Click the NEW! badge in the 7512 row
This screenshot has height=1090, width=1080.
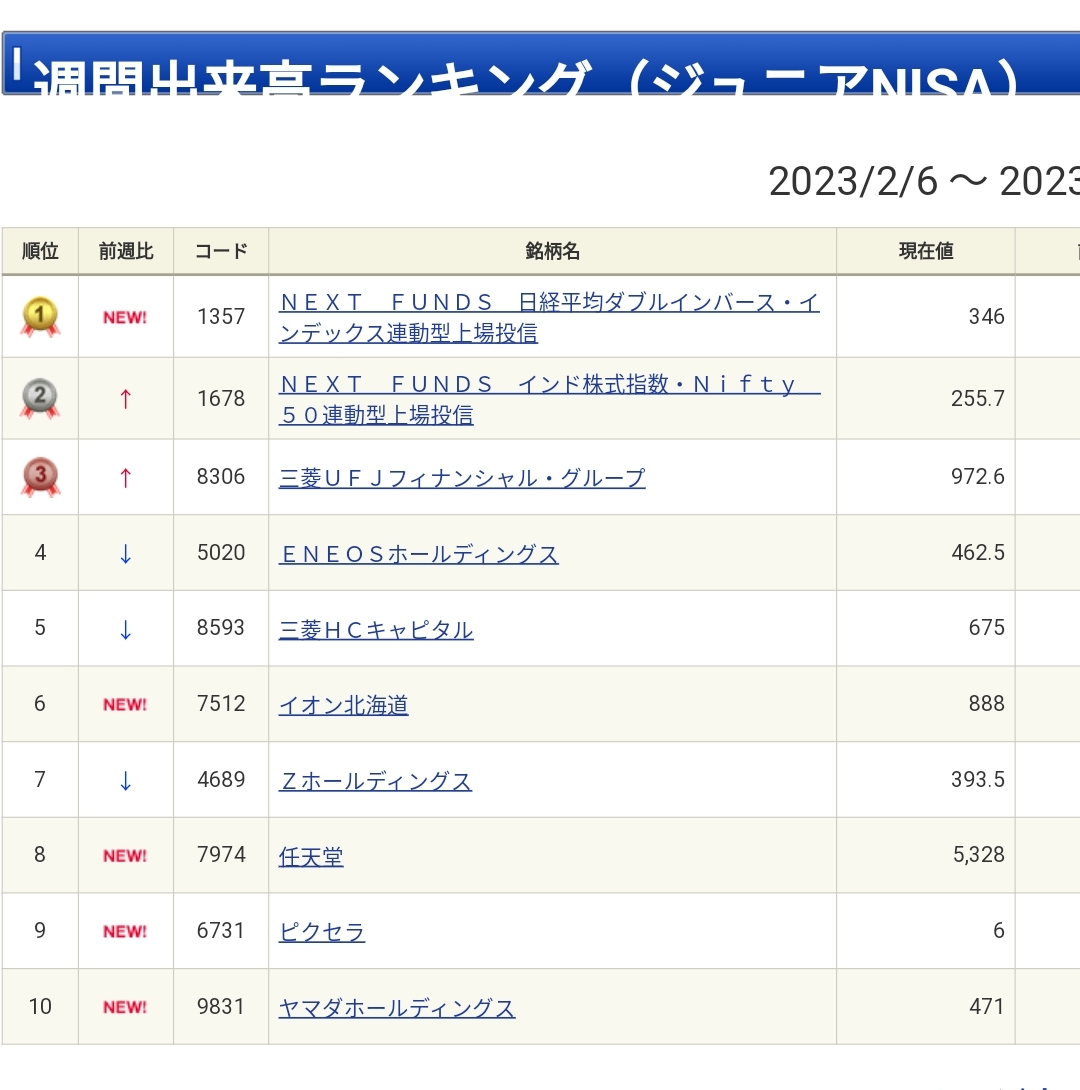[x=125, y=705]
